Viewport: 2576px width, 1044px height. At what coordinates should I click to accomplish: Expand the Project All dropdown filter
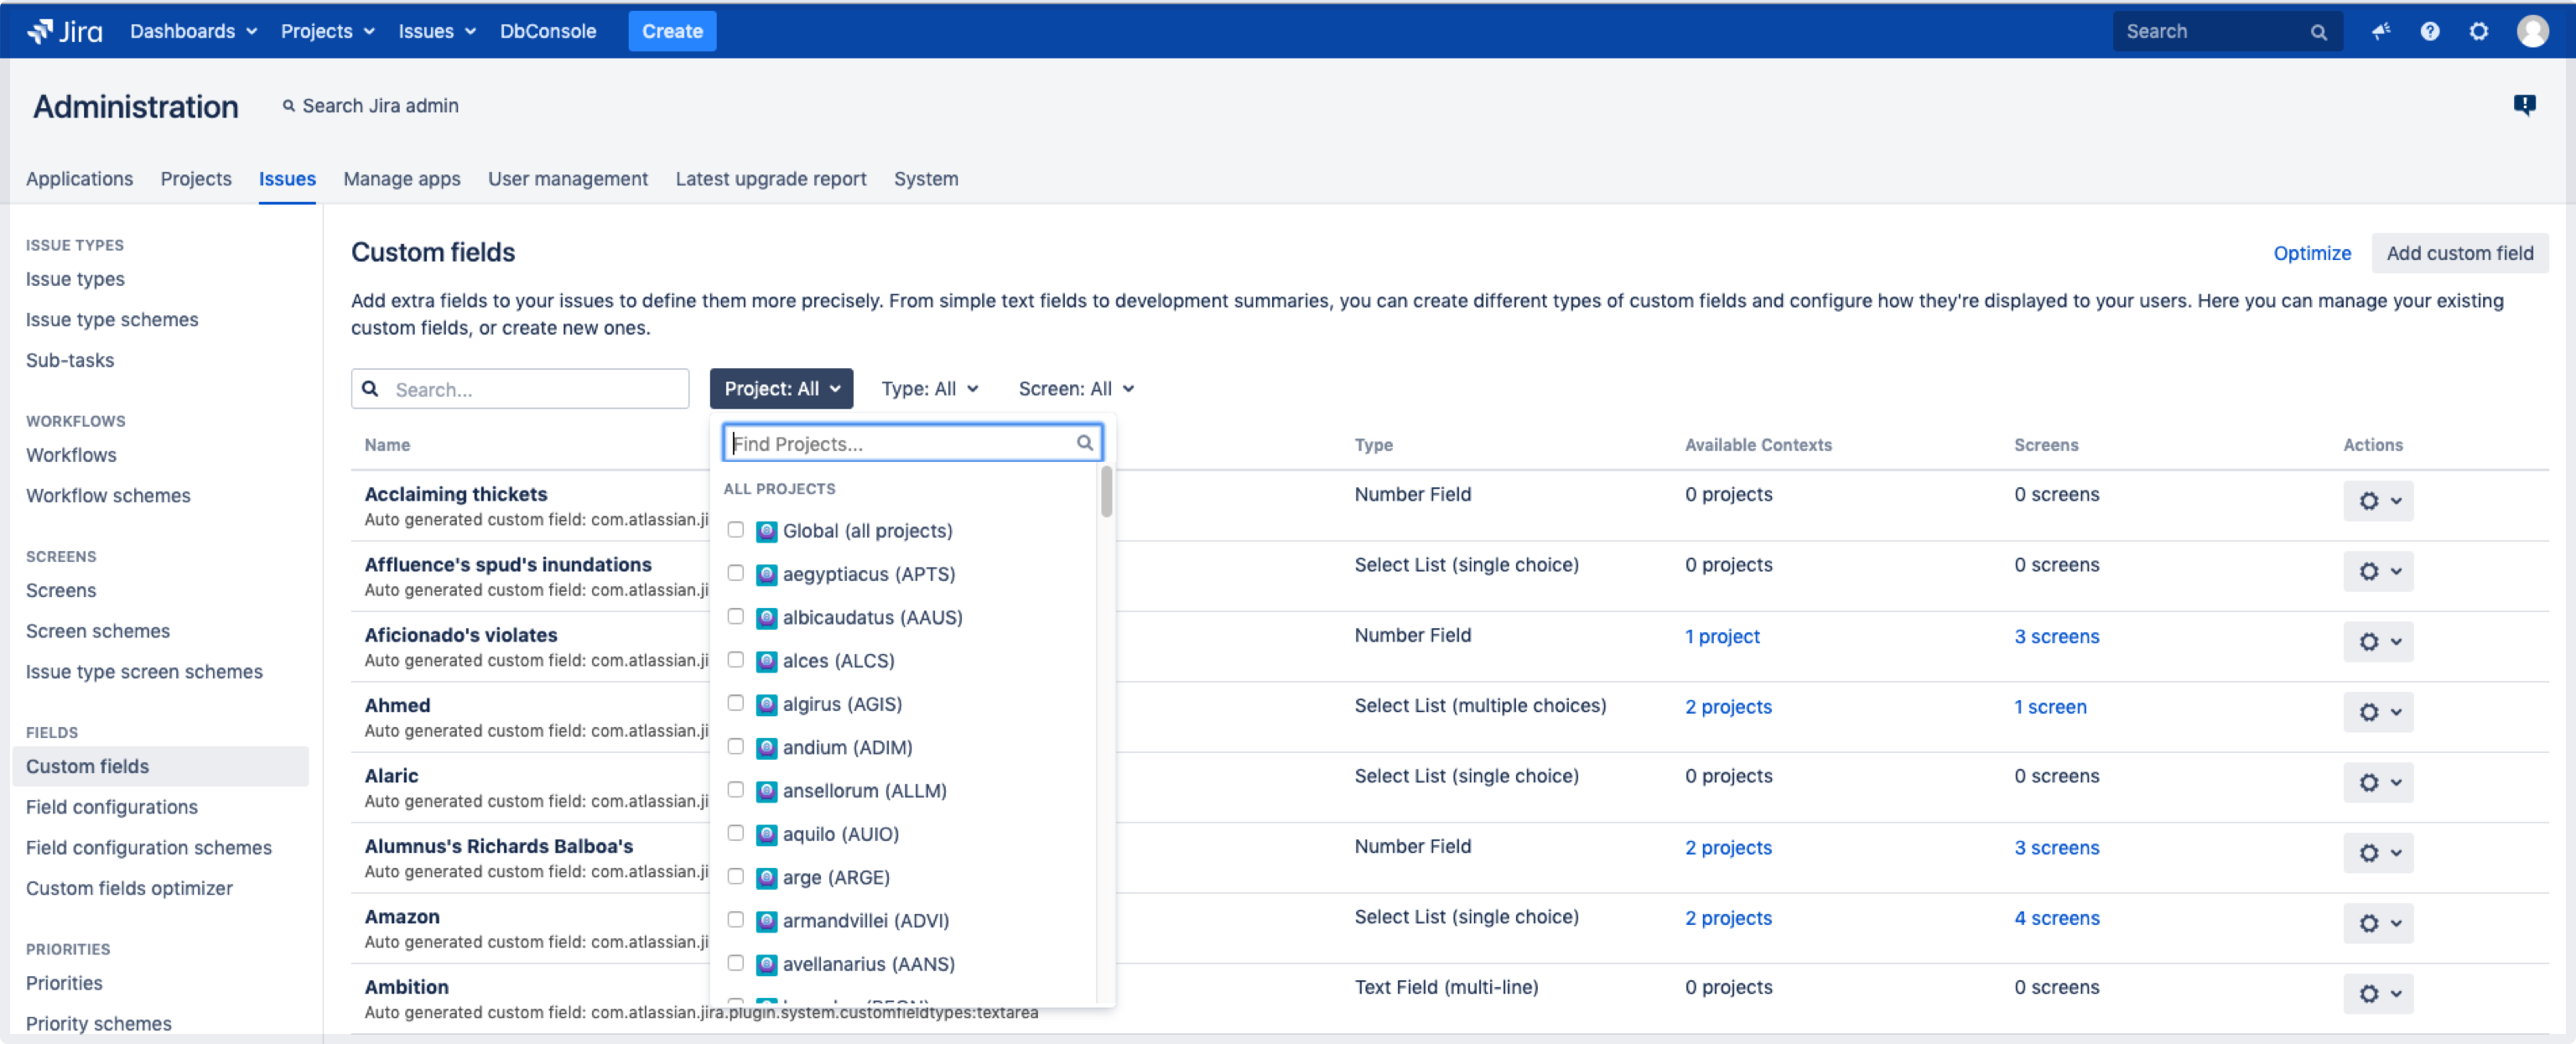pyautogui.click(x=781, y=388)
